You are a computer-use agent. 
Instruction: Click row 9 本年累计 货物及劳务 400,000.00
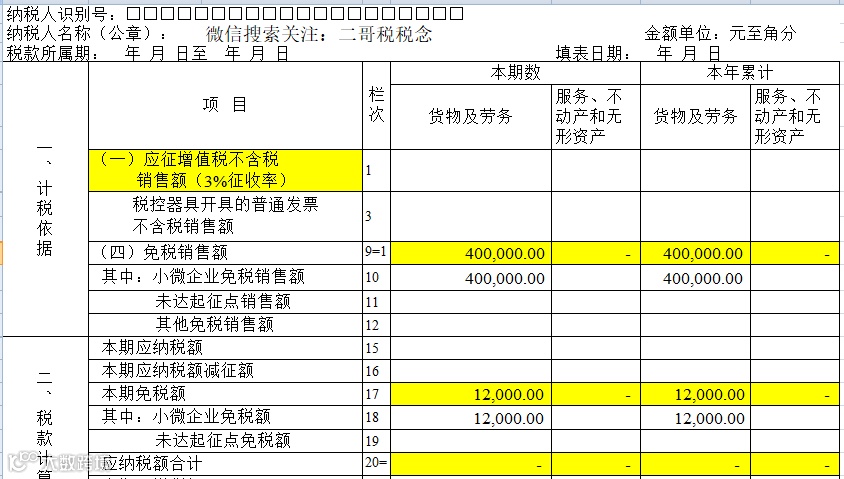(695, 253)
